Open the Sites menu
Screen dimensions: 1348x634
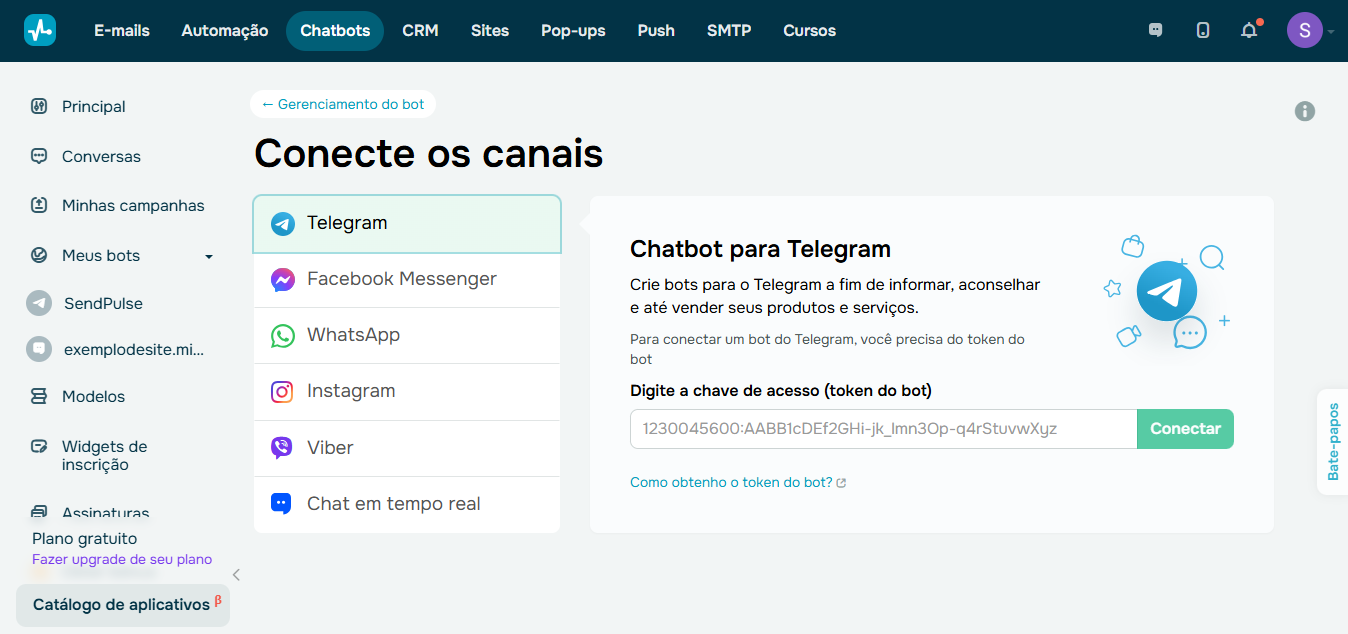490,30
